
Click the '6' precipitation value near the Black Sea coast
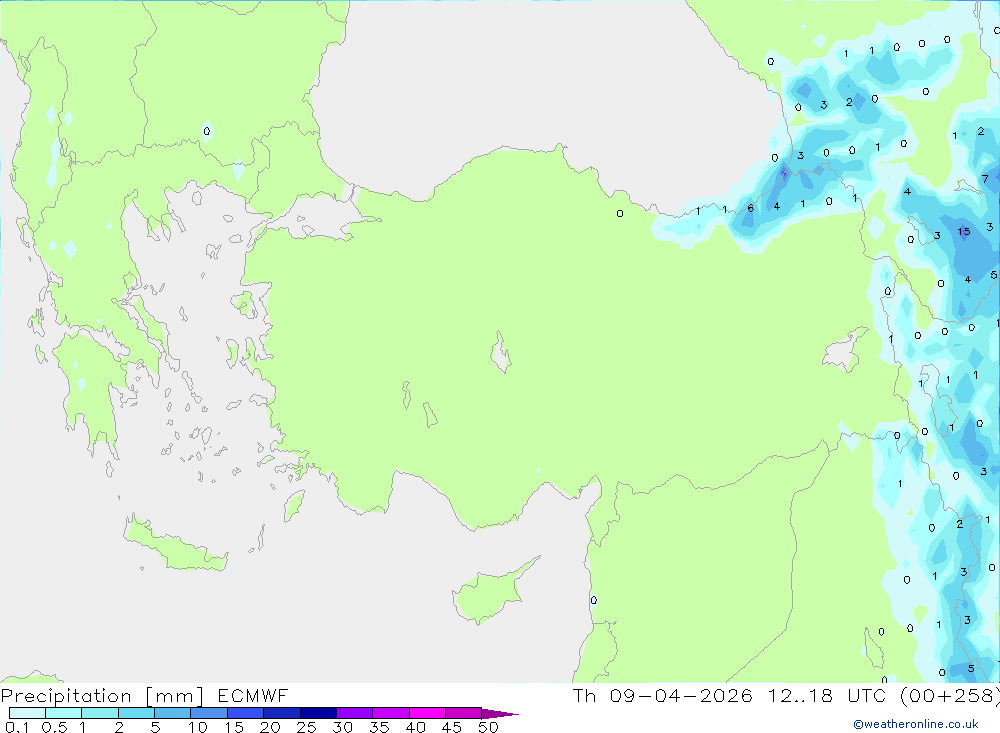[751, 208]
